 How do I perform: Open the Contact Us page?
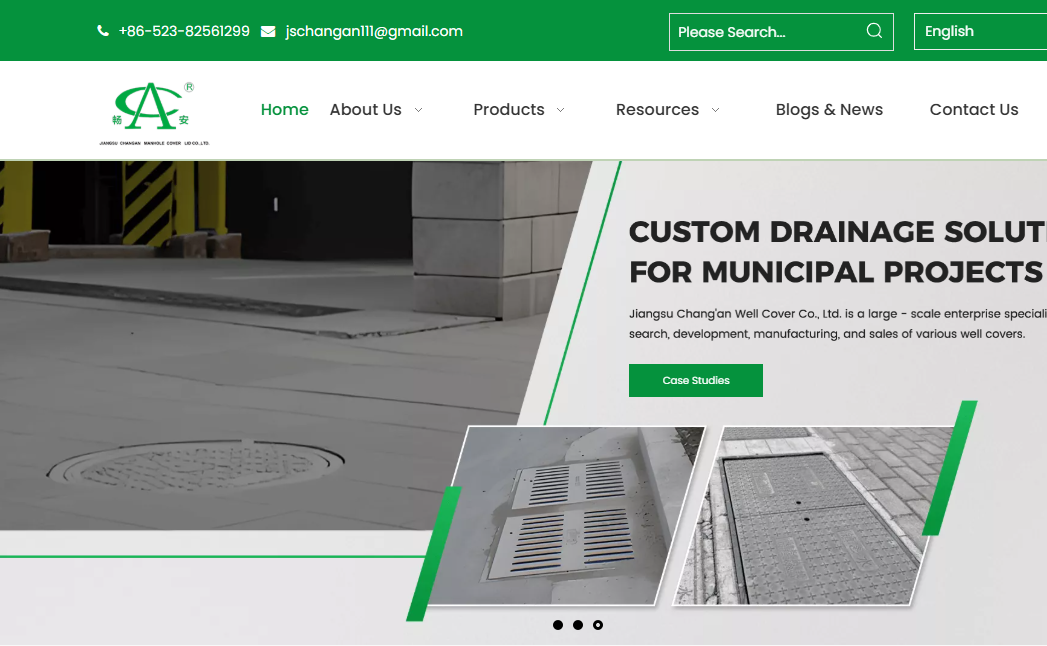pos(974,110)
